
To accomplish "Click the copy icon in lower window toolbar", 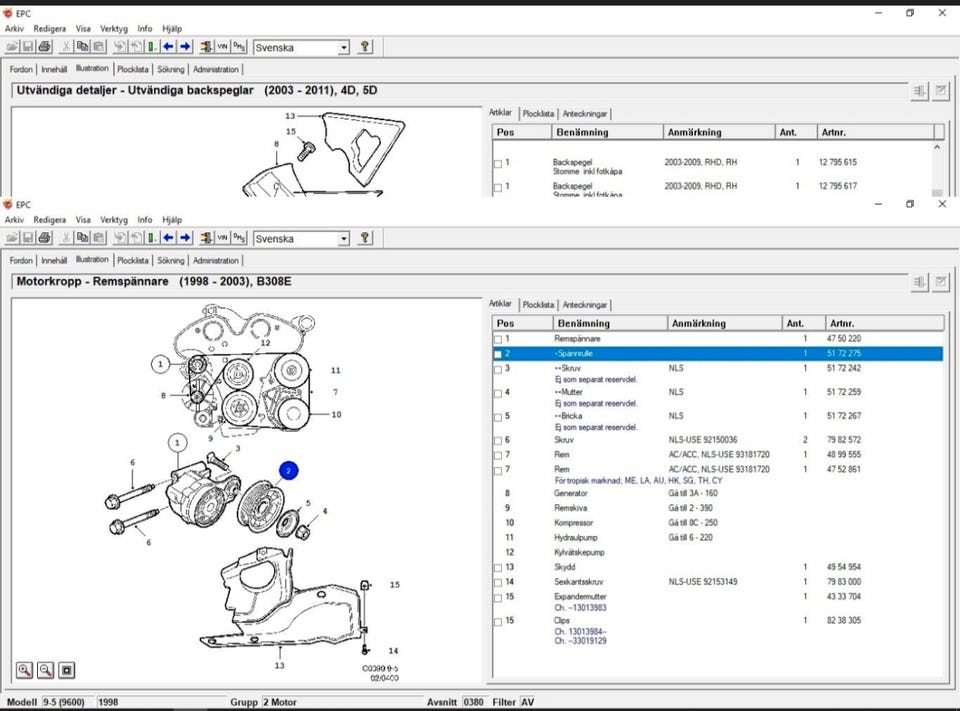I will 84,239.
